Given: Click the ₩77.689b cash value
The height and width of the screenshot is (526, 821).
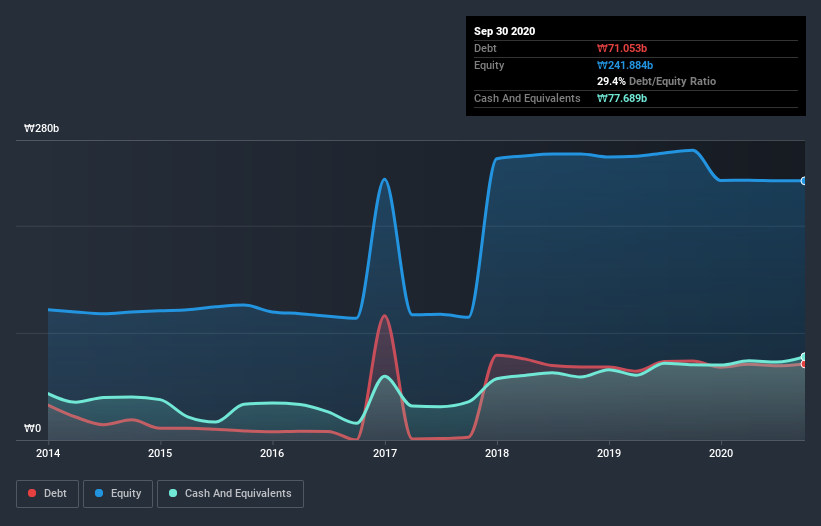Looking at the screenshot, I should (x=622, y=98).
